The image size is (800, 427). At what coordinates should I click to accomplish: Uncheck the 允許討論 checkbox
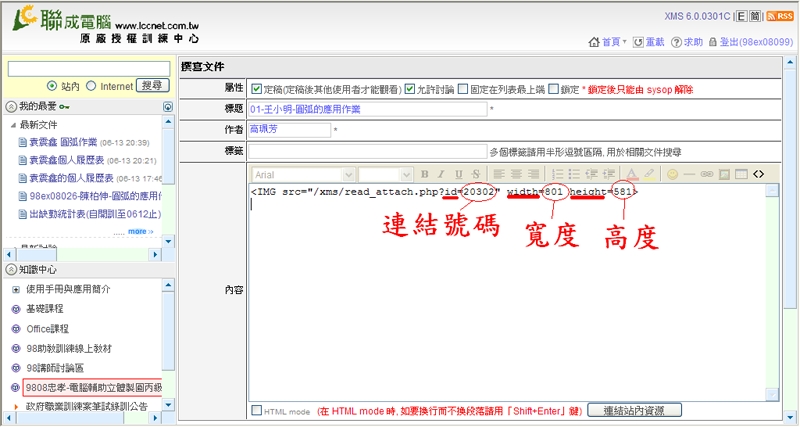[x=410, y=88]
